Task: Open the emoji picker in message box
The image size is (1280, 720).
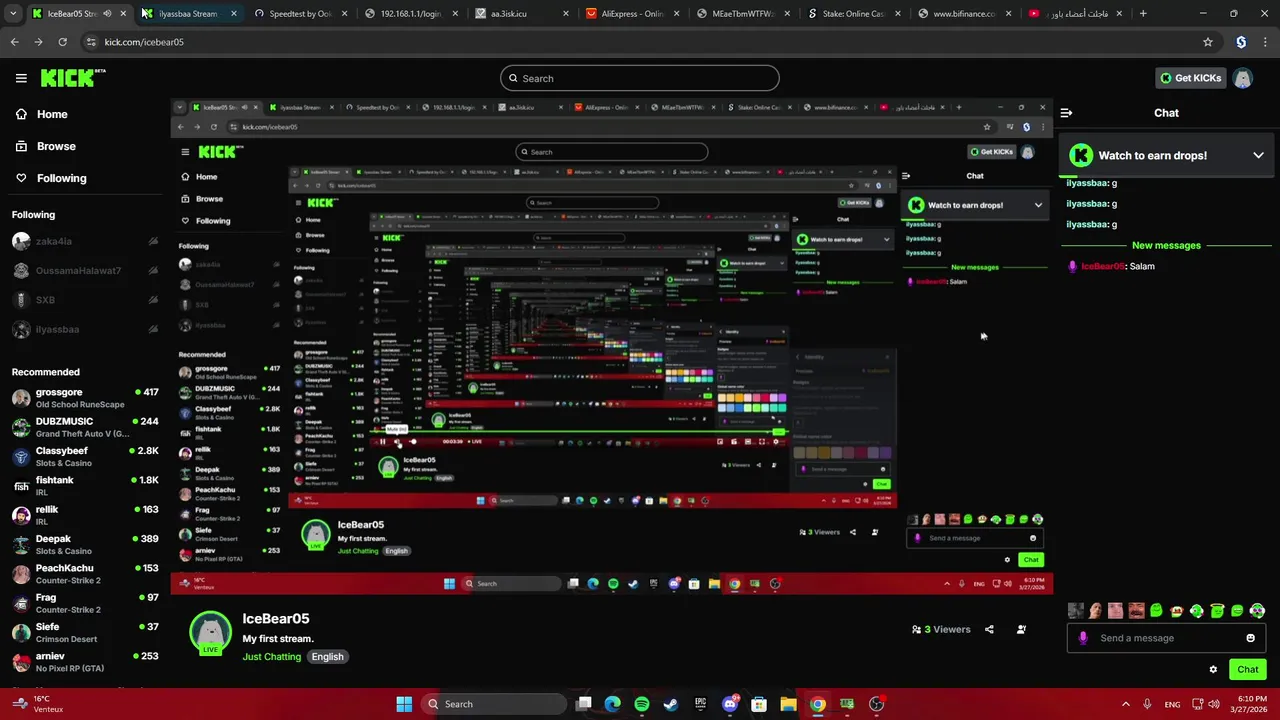Action: [1250, 638]
